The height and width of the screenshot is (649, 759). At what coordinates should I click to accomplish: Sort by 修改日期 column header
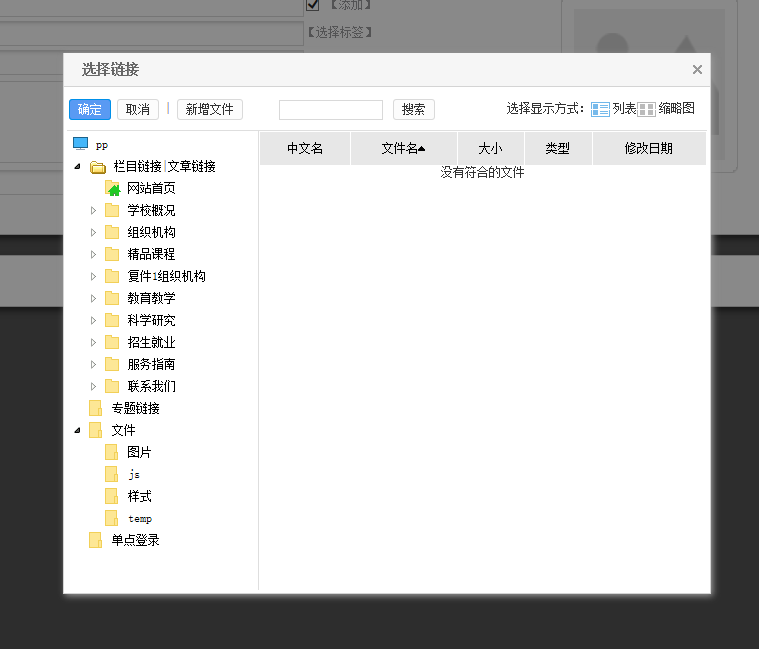[x=649, y=149]
